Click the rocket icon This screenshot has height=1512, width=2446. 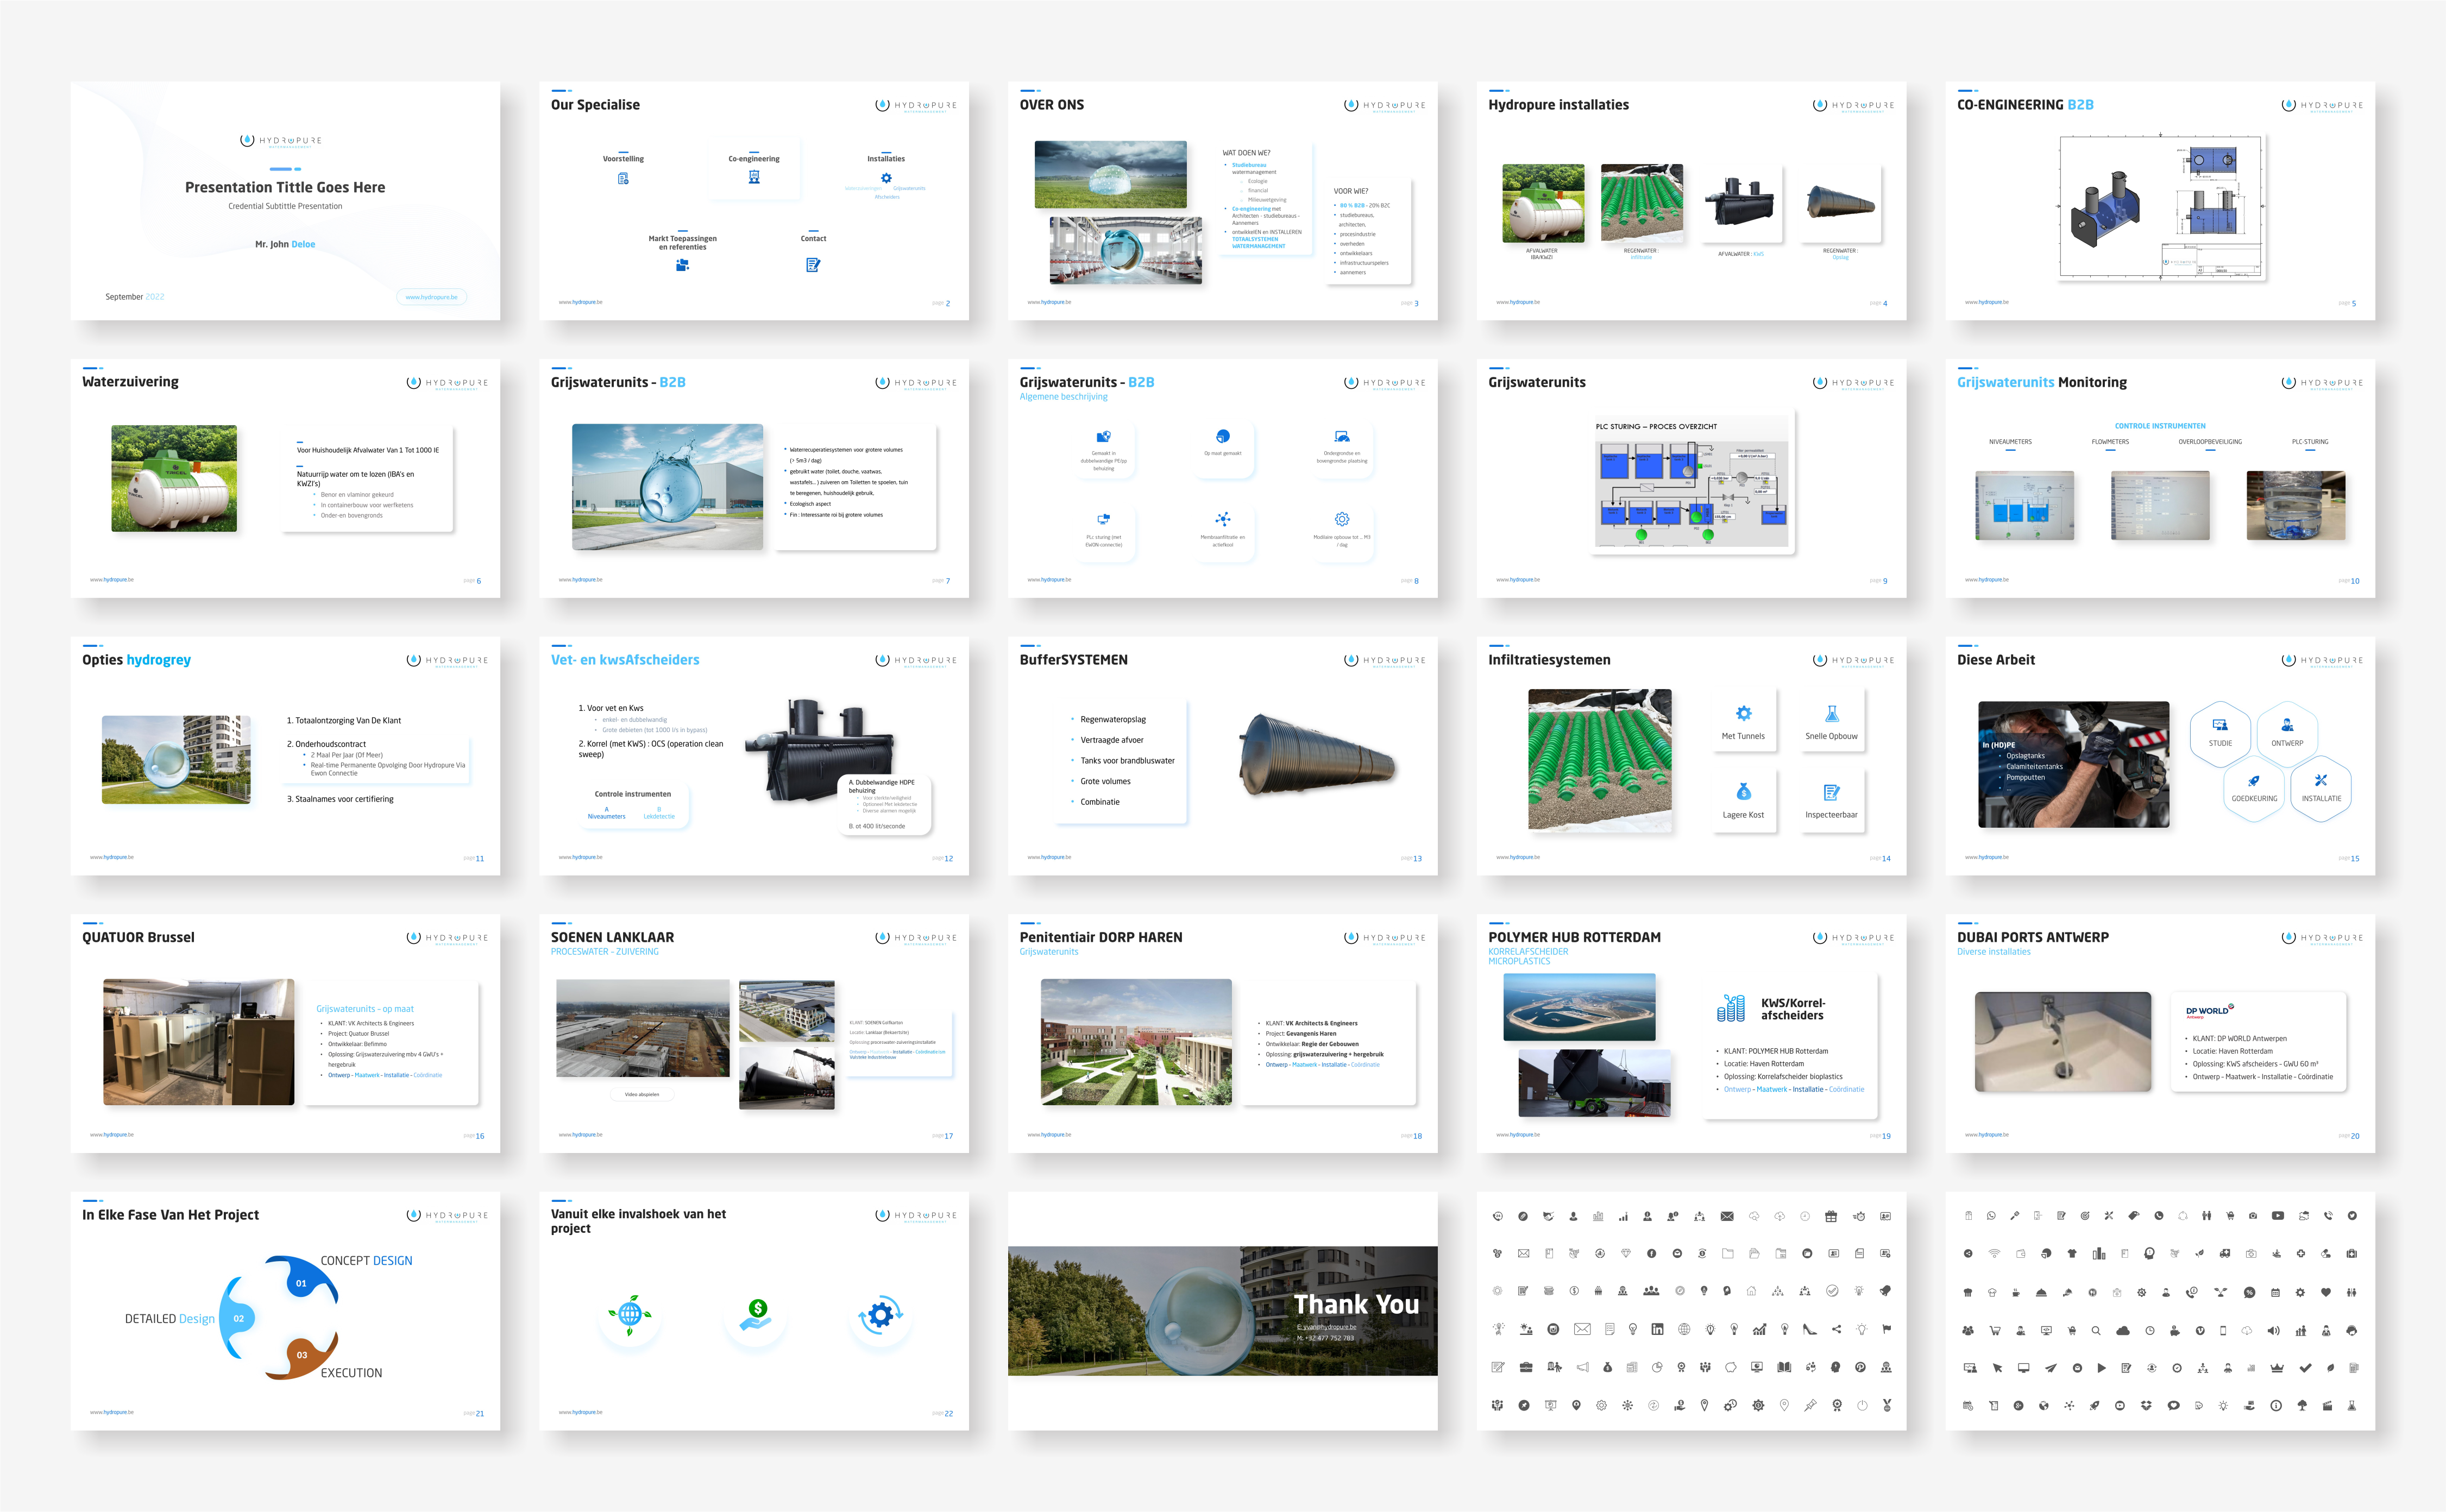pos(2095,1406)
